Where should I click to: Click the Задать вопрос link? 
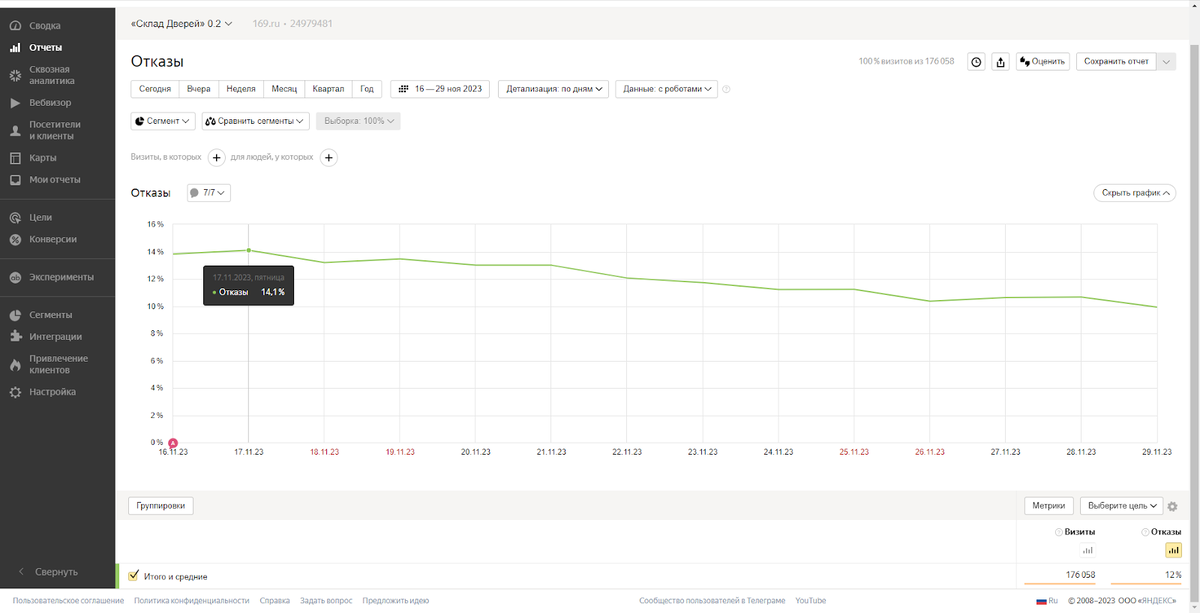pyautogui.click(x=326, y=601)
